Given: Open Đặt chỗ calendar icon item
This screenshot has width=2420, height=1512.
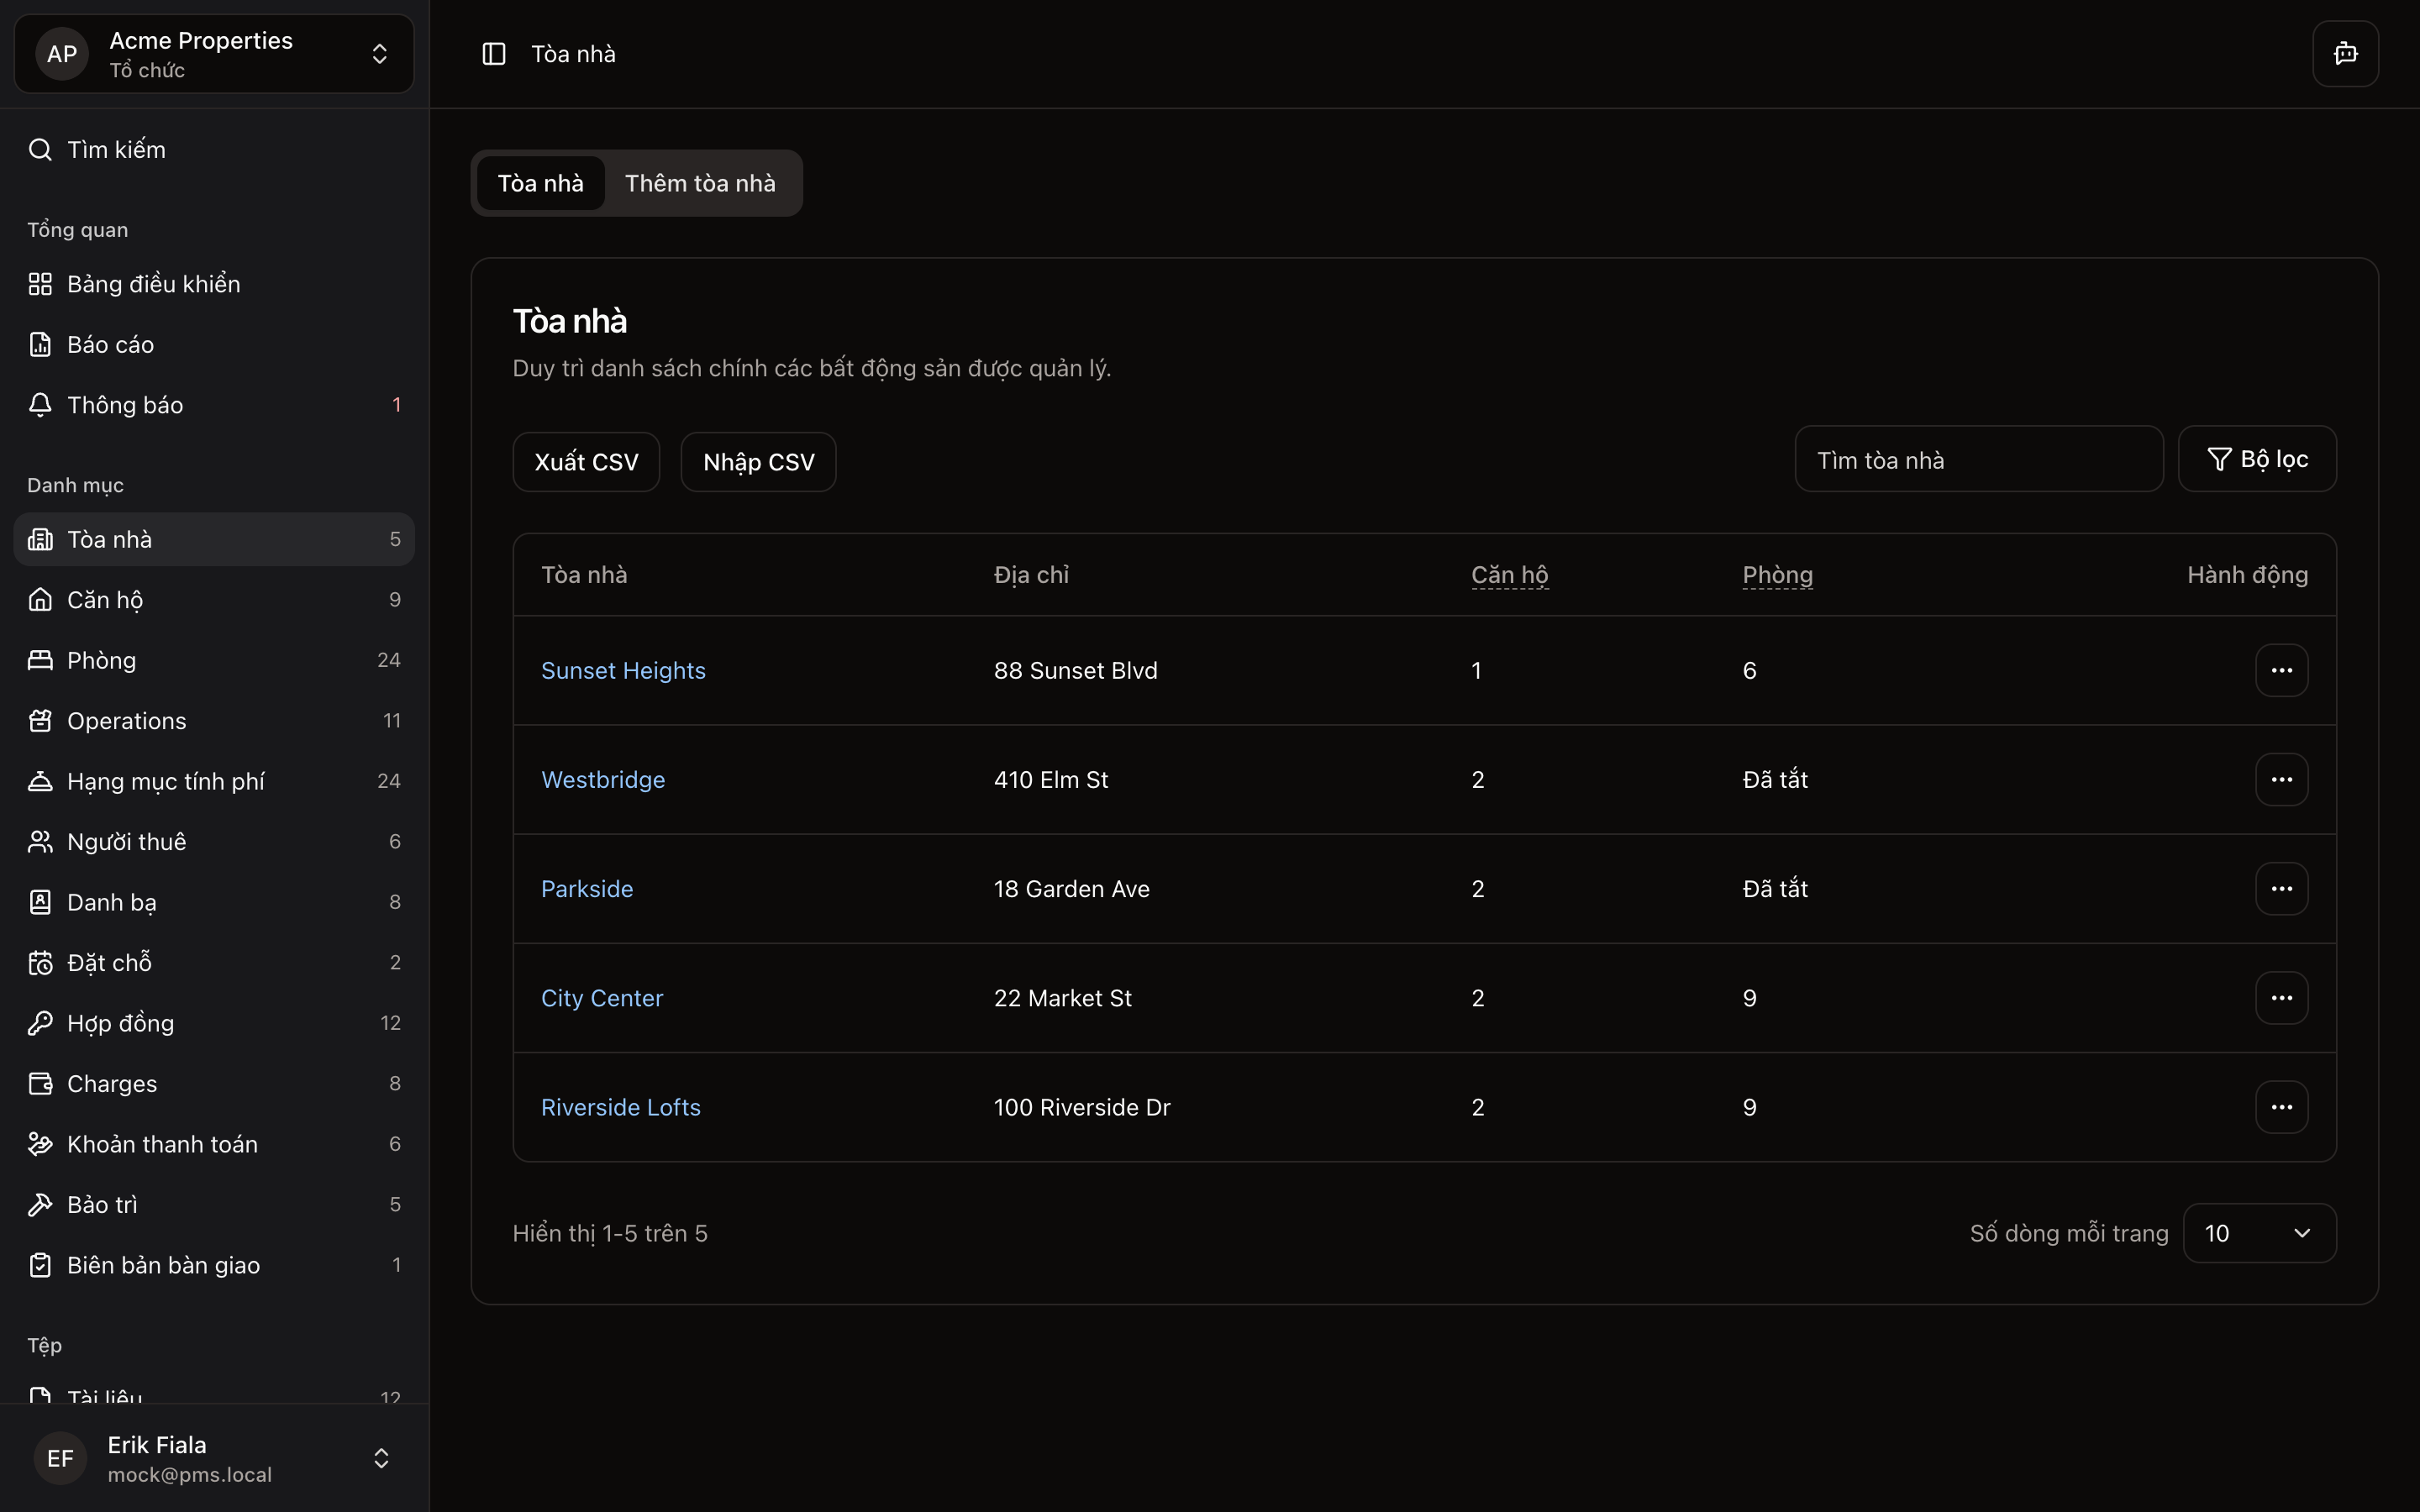Looking at the screenshot, I should tap(40, 963).
